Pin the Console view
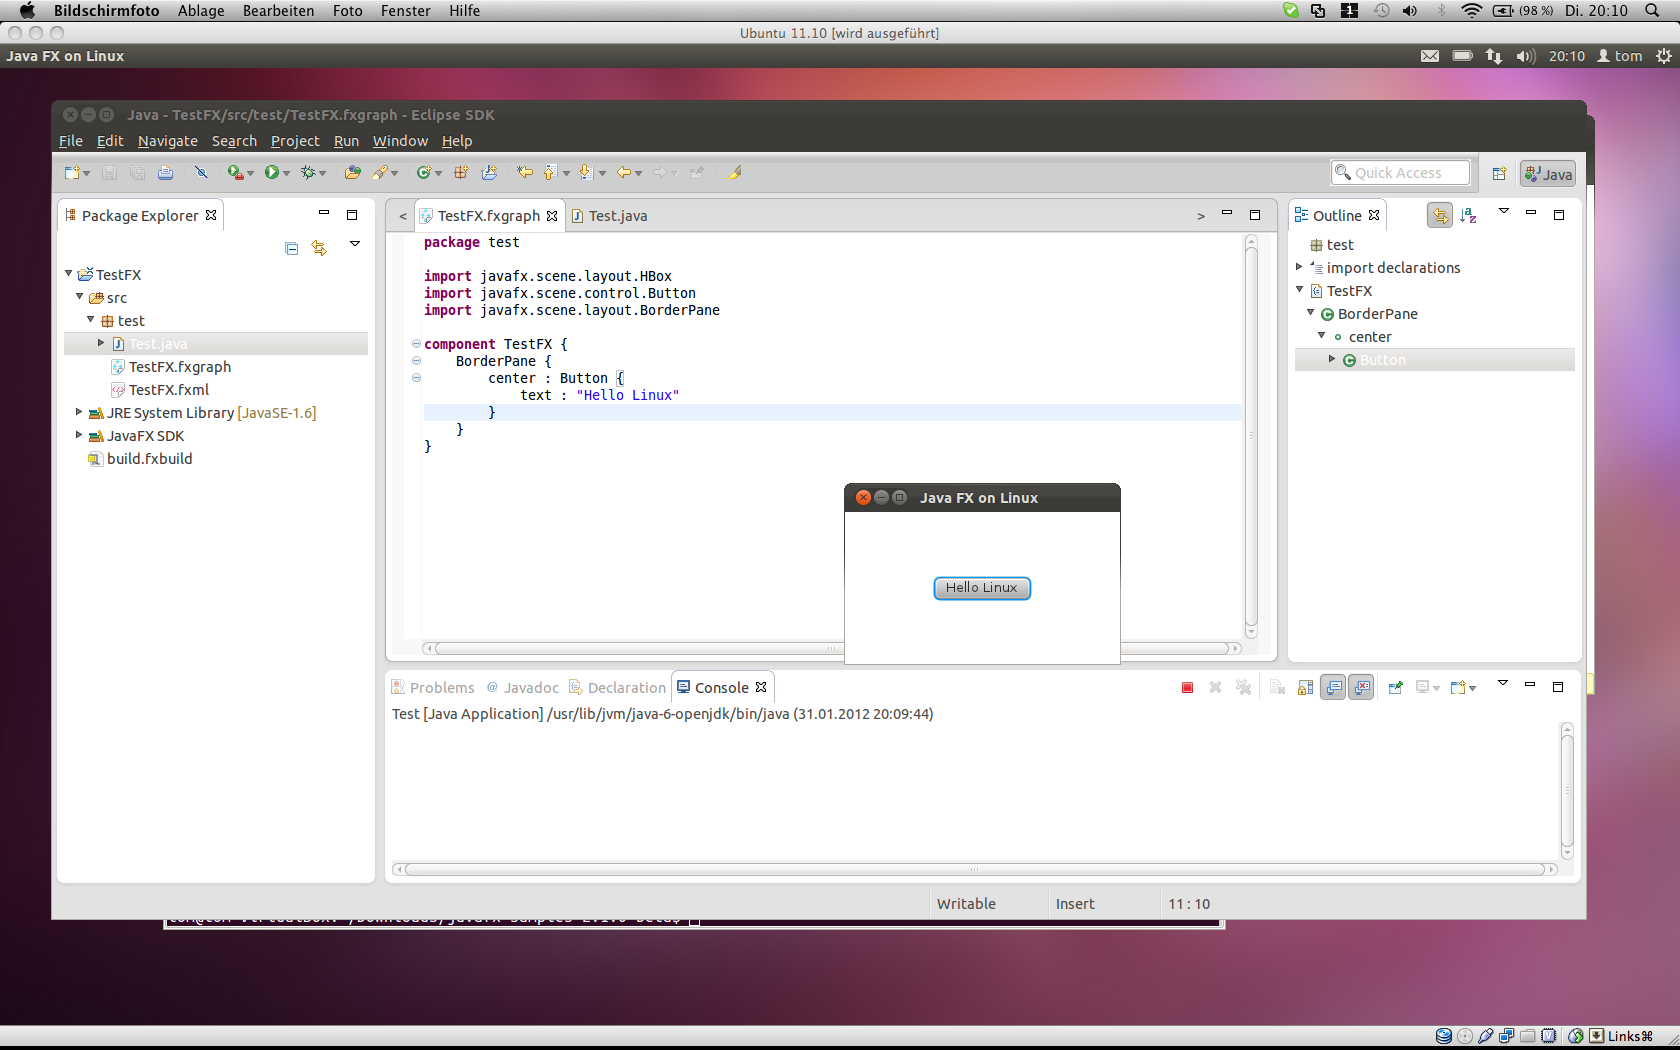Image resolution: width=1680 pixels, height=1050 pixels. click(1395, 688)
